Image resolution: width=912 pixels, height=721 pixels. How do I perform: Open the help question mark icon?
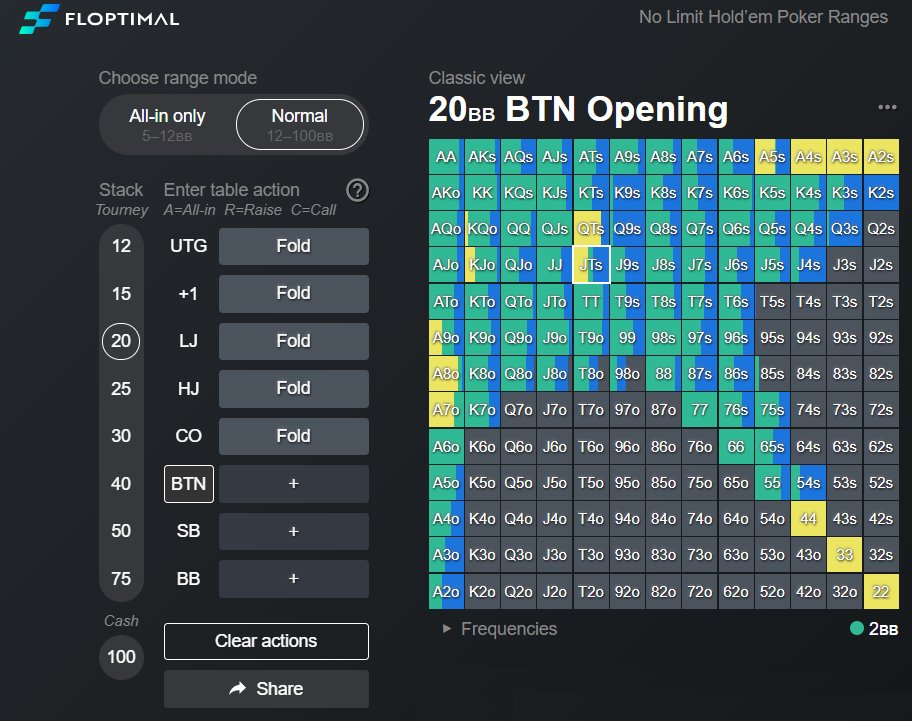click(357, 190)
